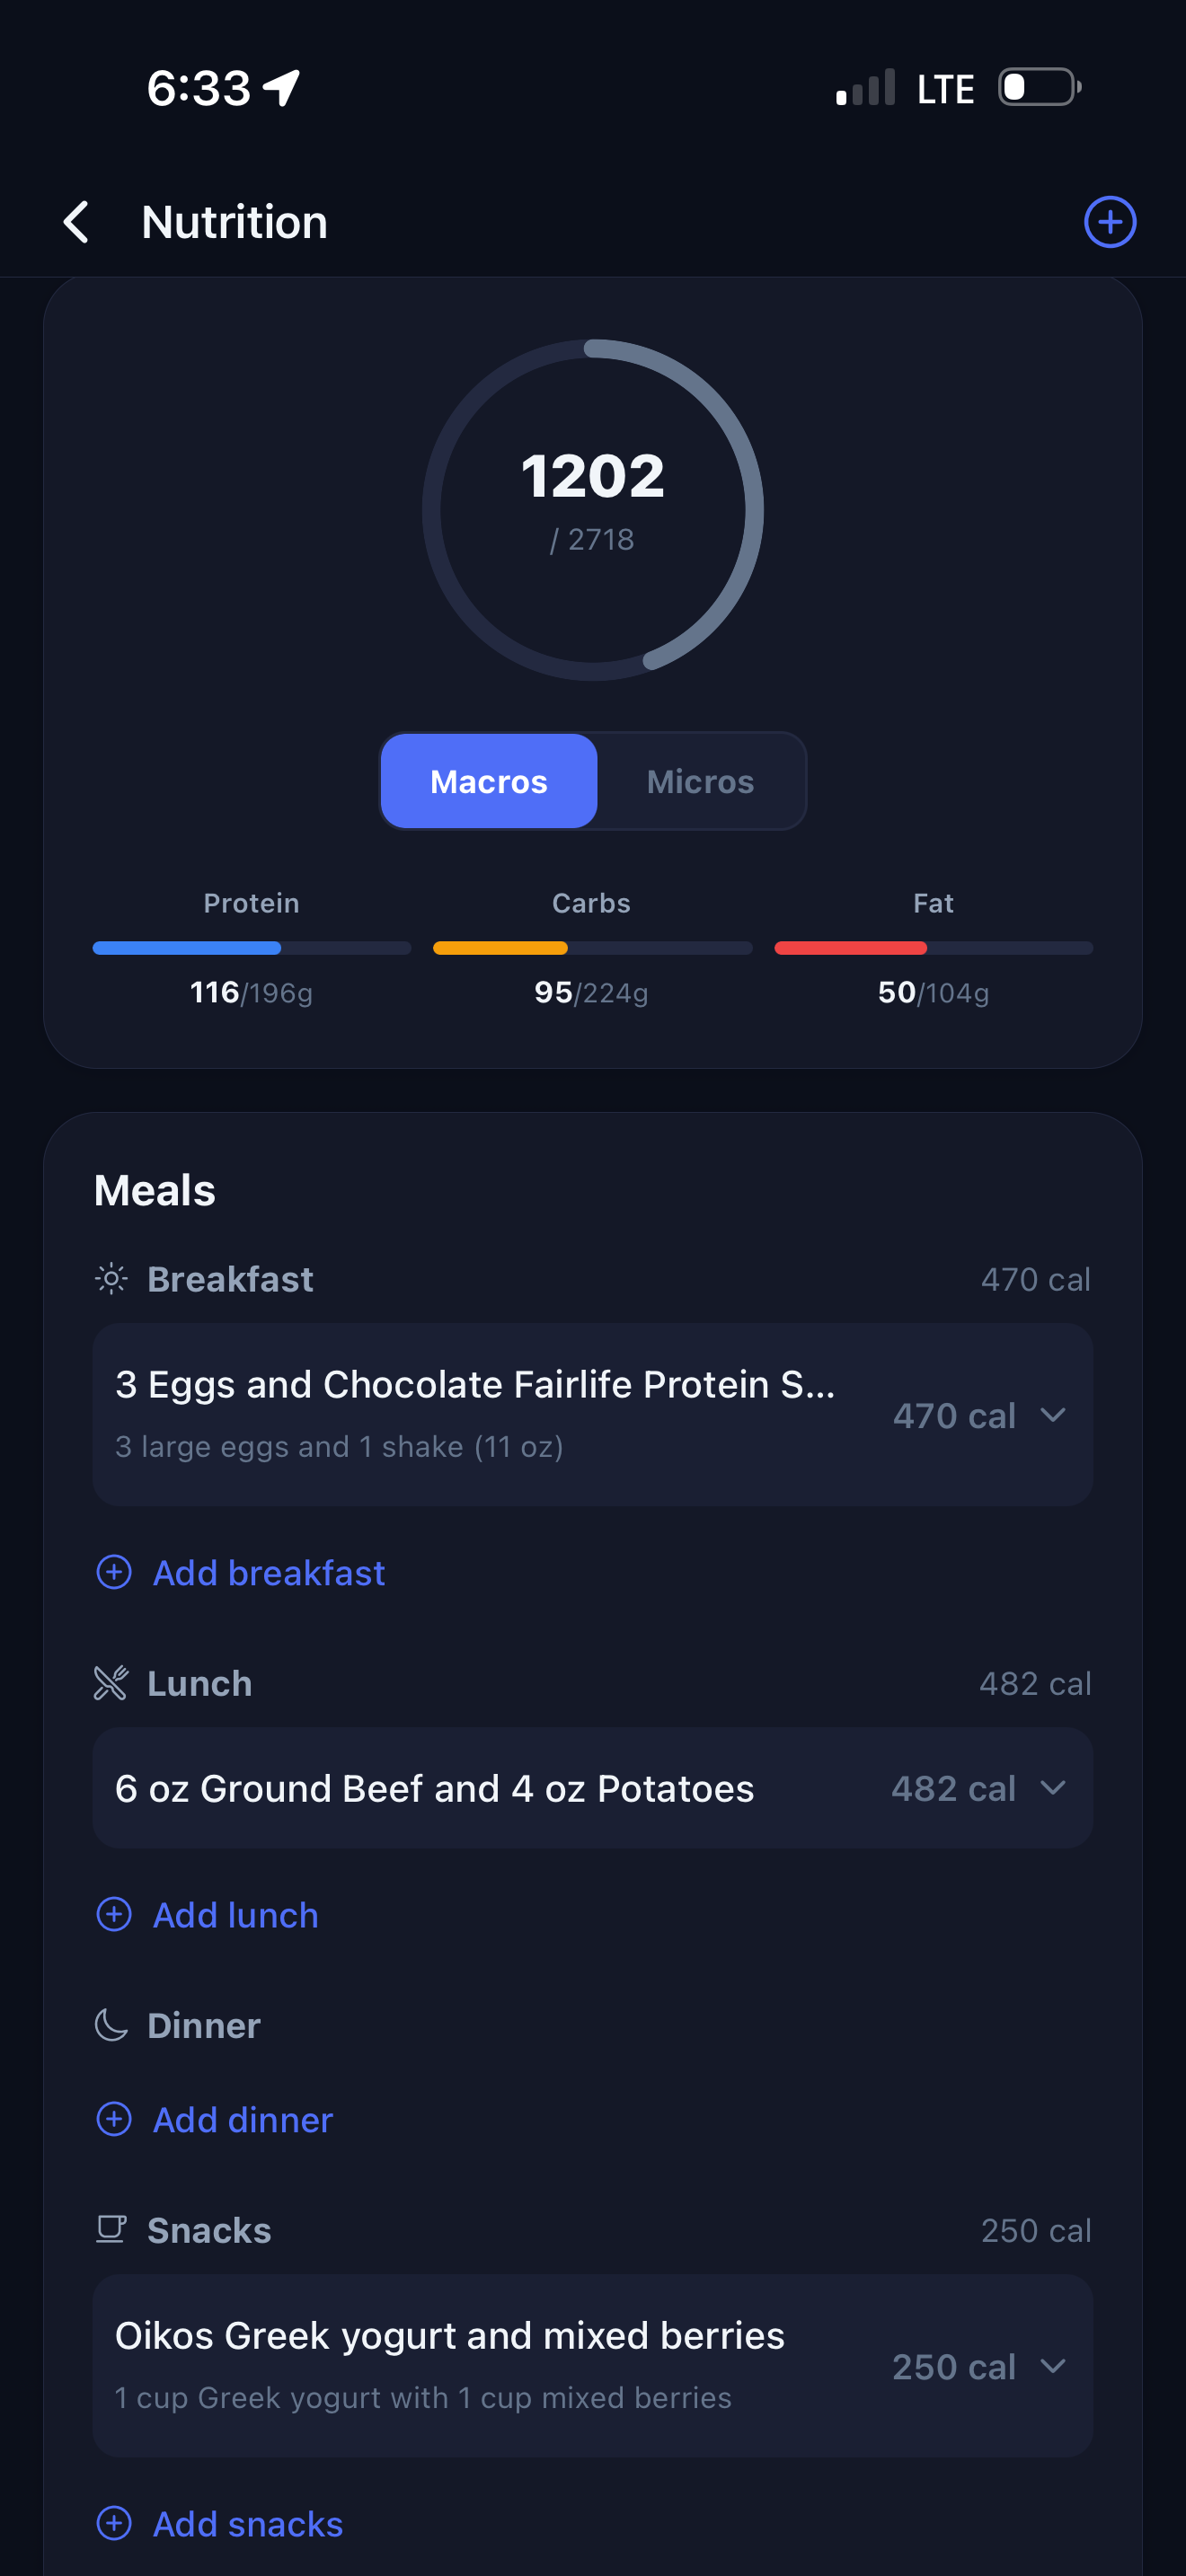
Task: Click the Protein progress bar
Action: [250, 947]
